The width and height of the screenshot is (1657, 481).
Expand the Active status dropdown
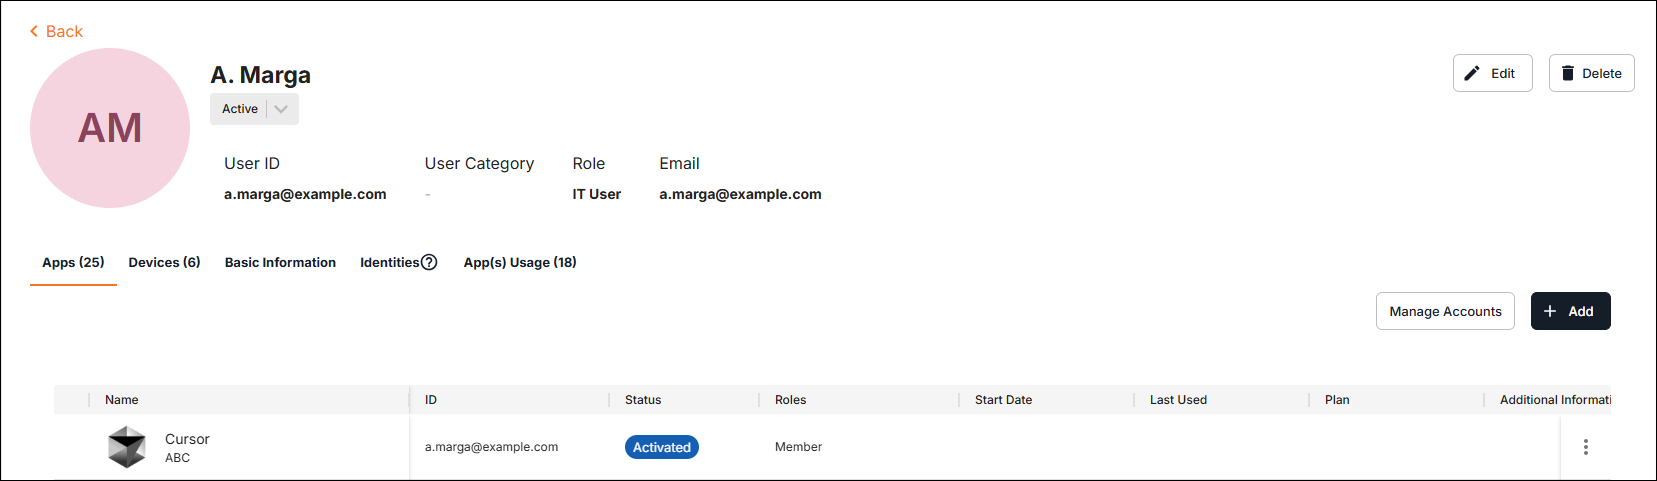pos(281,109)
